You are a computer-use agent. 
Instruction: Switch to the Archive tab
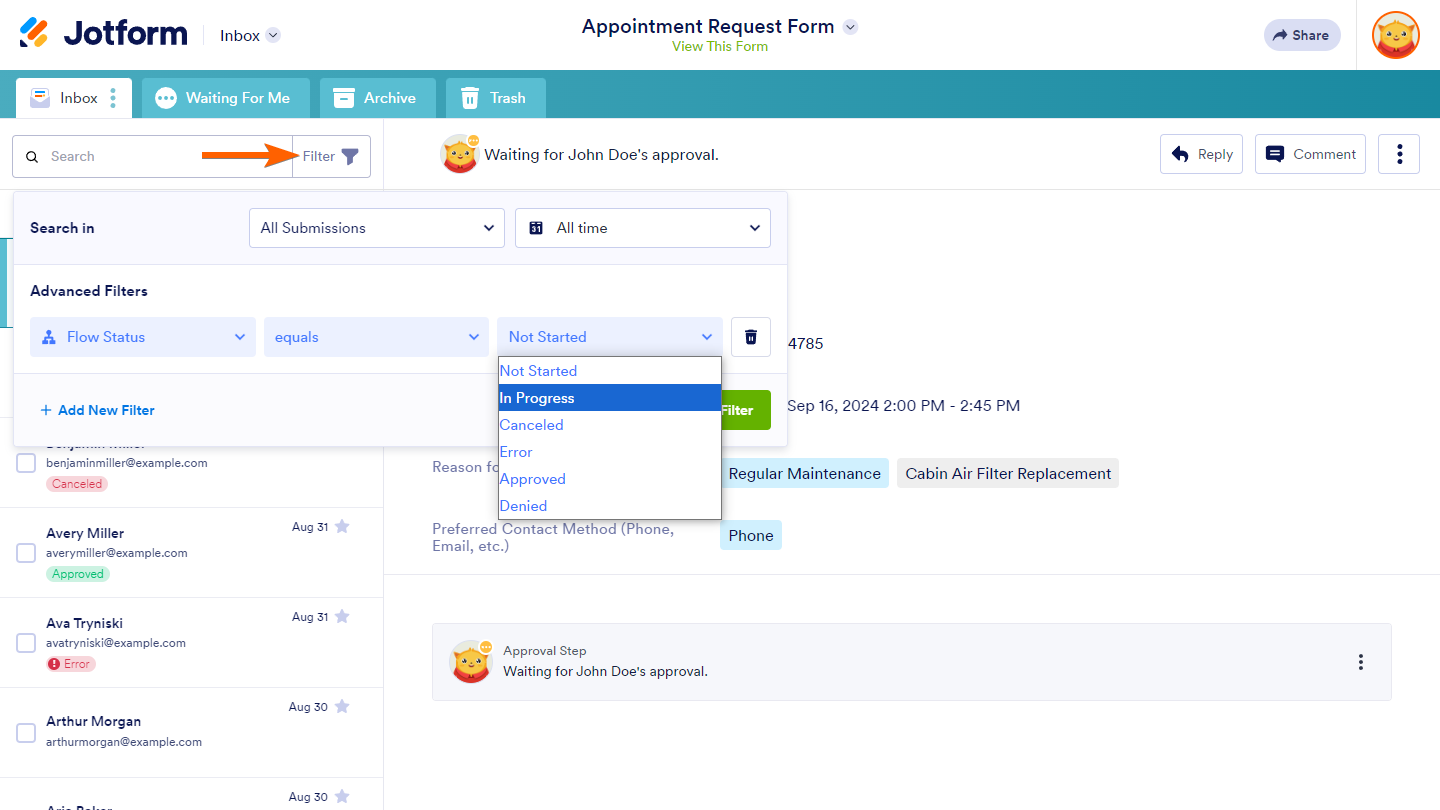pos(377,98)
